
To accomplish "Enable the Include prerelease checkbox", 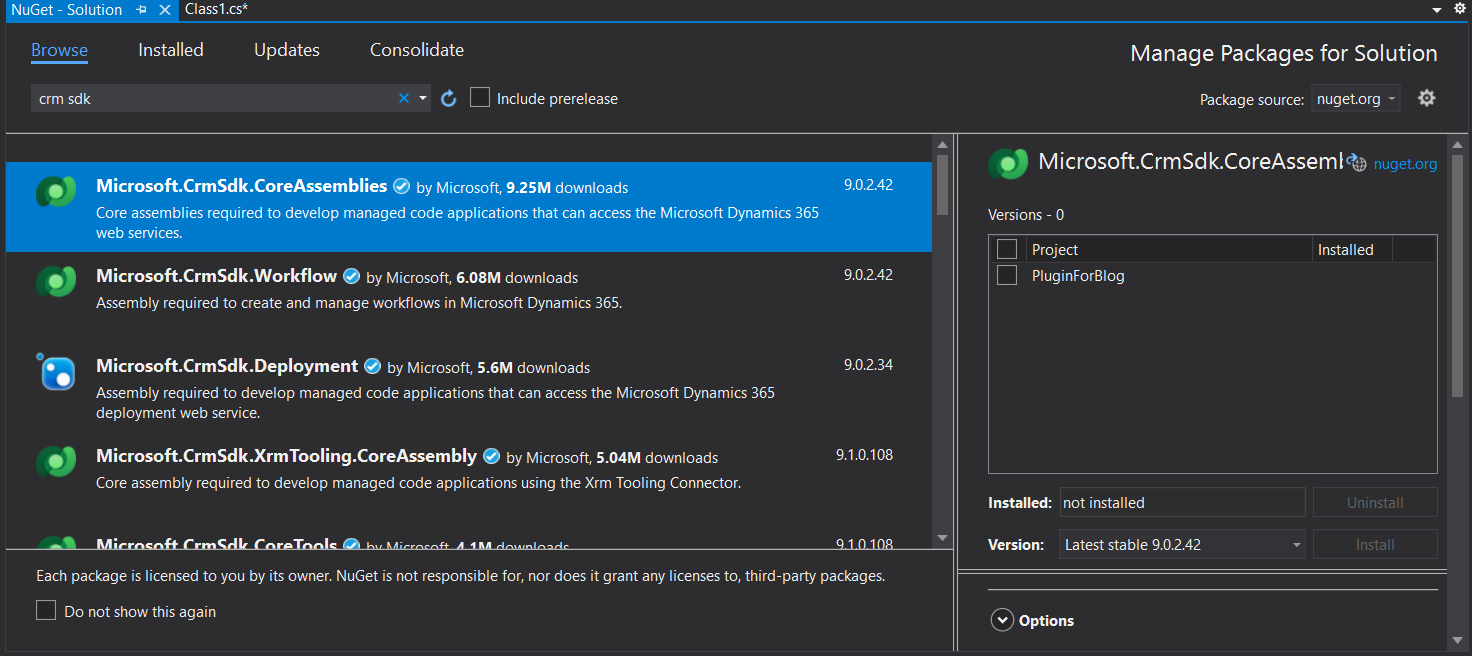I will pyautogui.click(x=480, y=98).
